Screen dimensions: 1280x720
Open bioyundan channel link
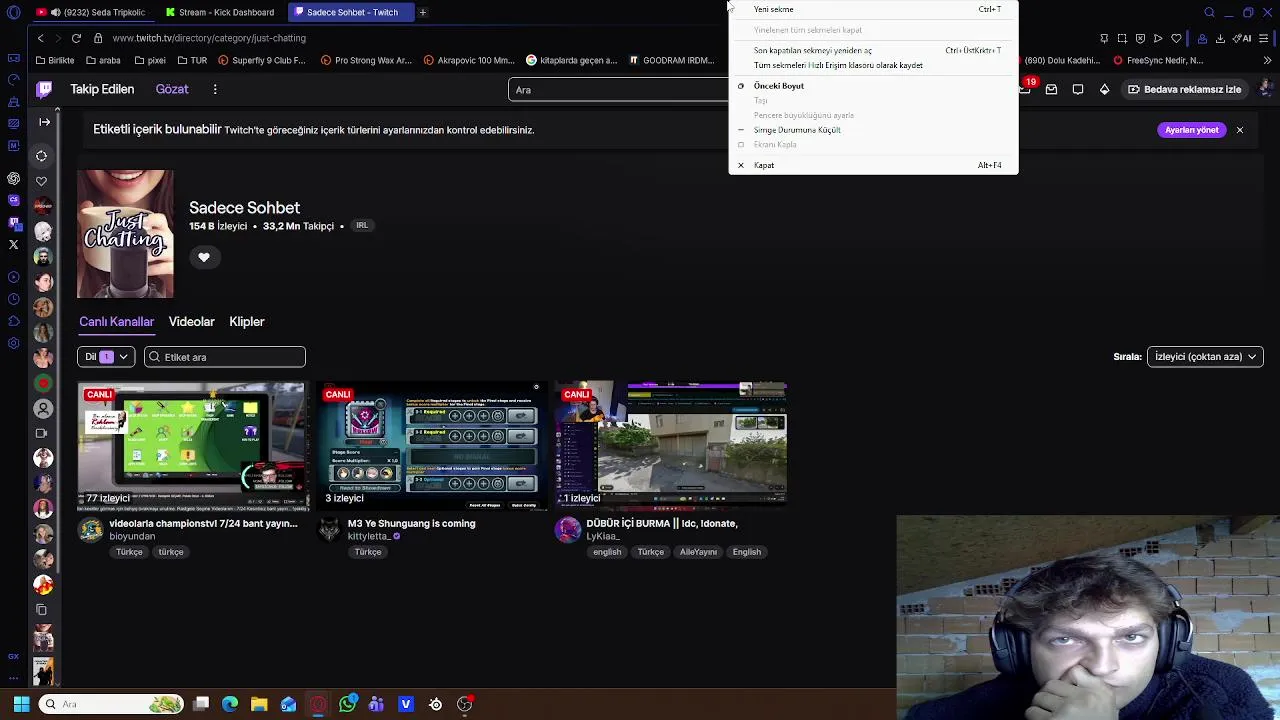click(x=132, y=536)
